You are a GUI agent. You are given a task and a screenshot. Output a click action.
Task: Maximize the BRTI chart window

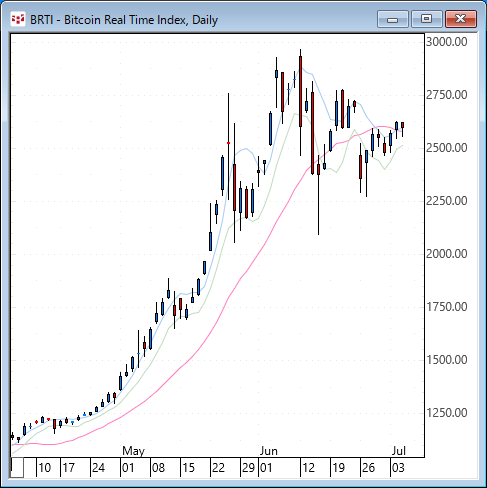pyautogui.click(x=426, y=19)
